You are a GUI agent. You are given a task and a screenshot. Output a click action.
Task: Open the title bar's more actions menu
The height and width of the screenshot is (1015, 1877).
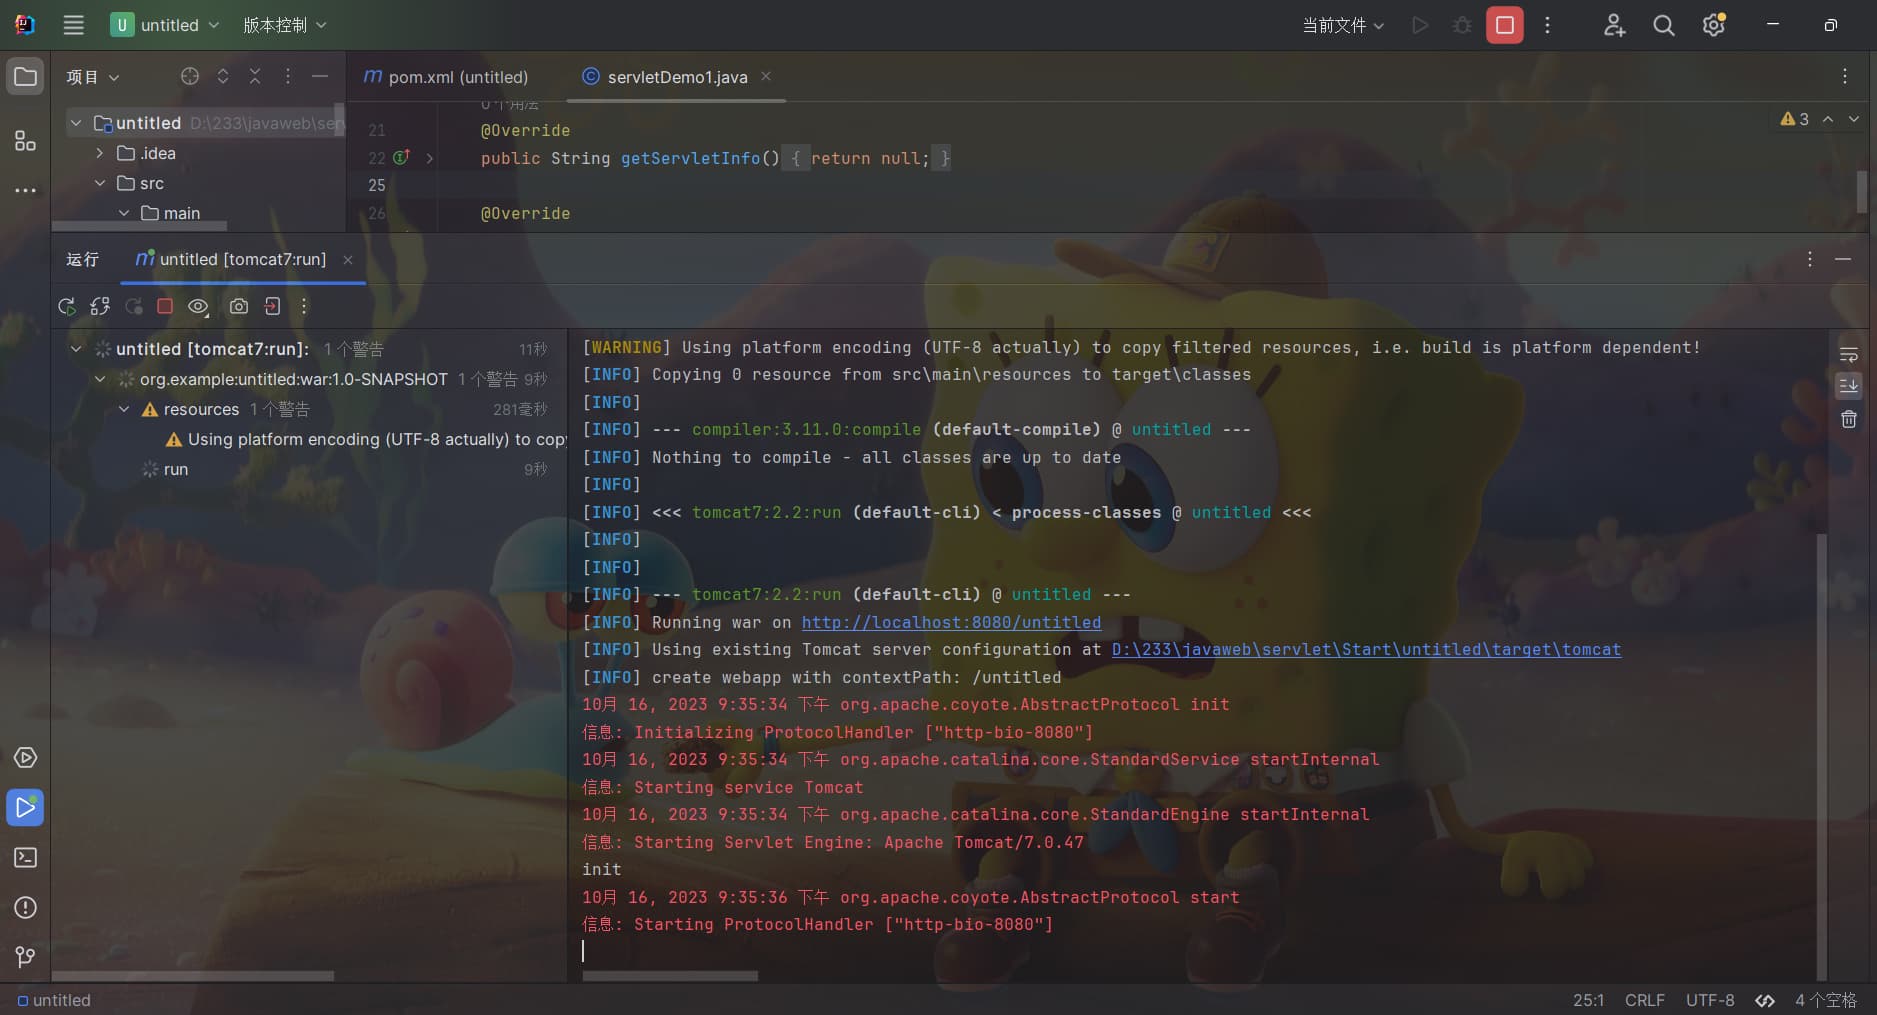(x=1547, y=25)
